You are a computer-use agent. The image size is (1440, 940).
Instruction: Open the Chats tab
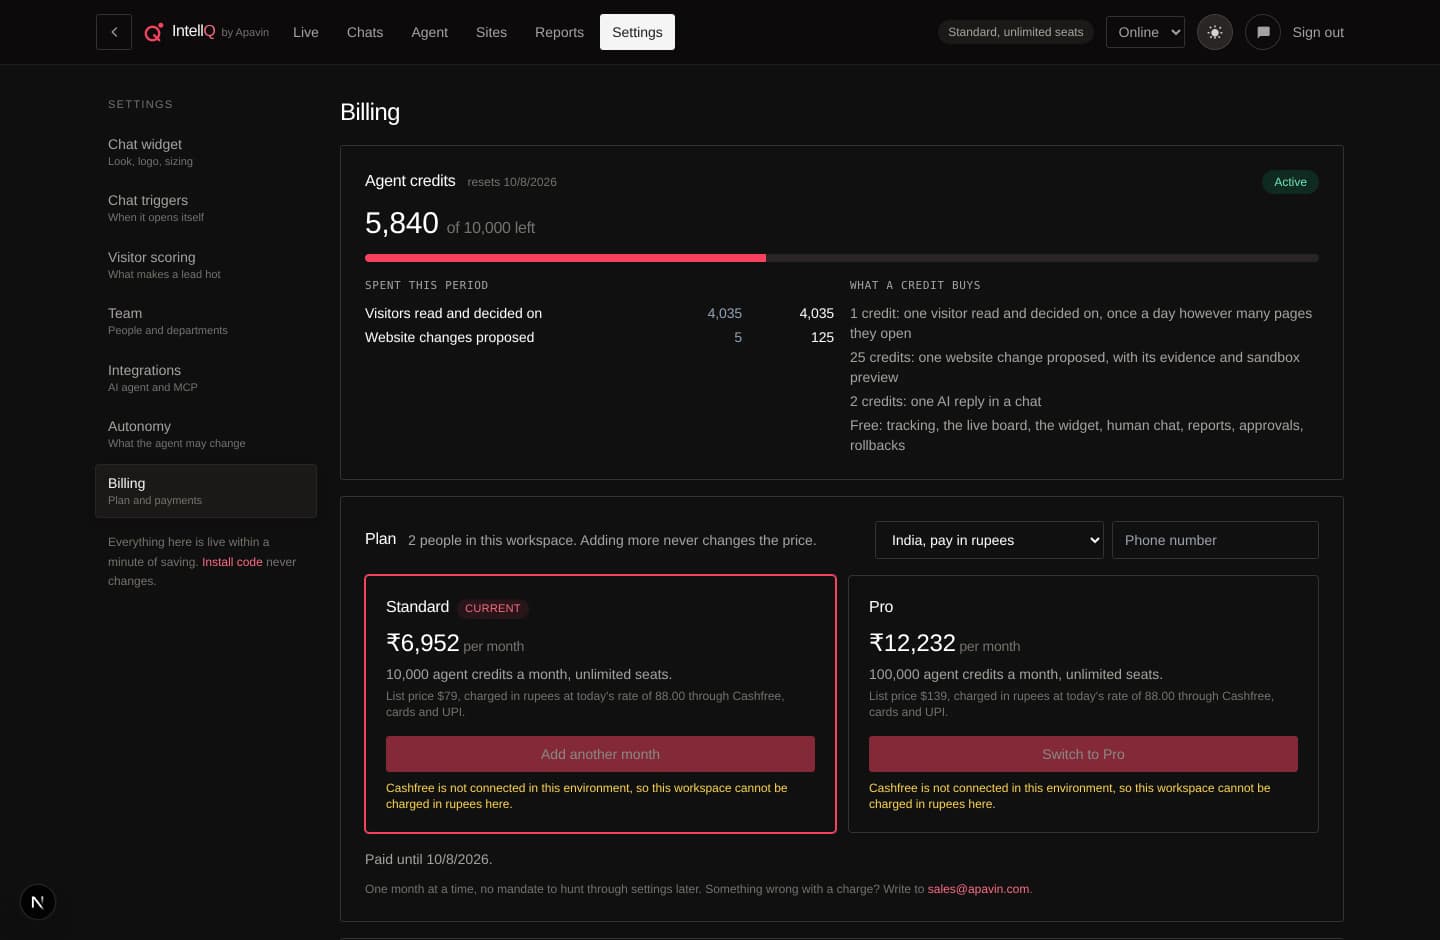(x=365, y=32)
